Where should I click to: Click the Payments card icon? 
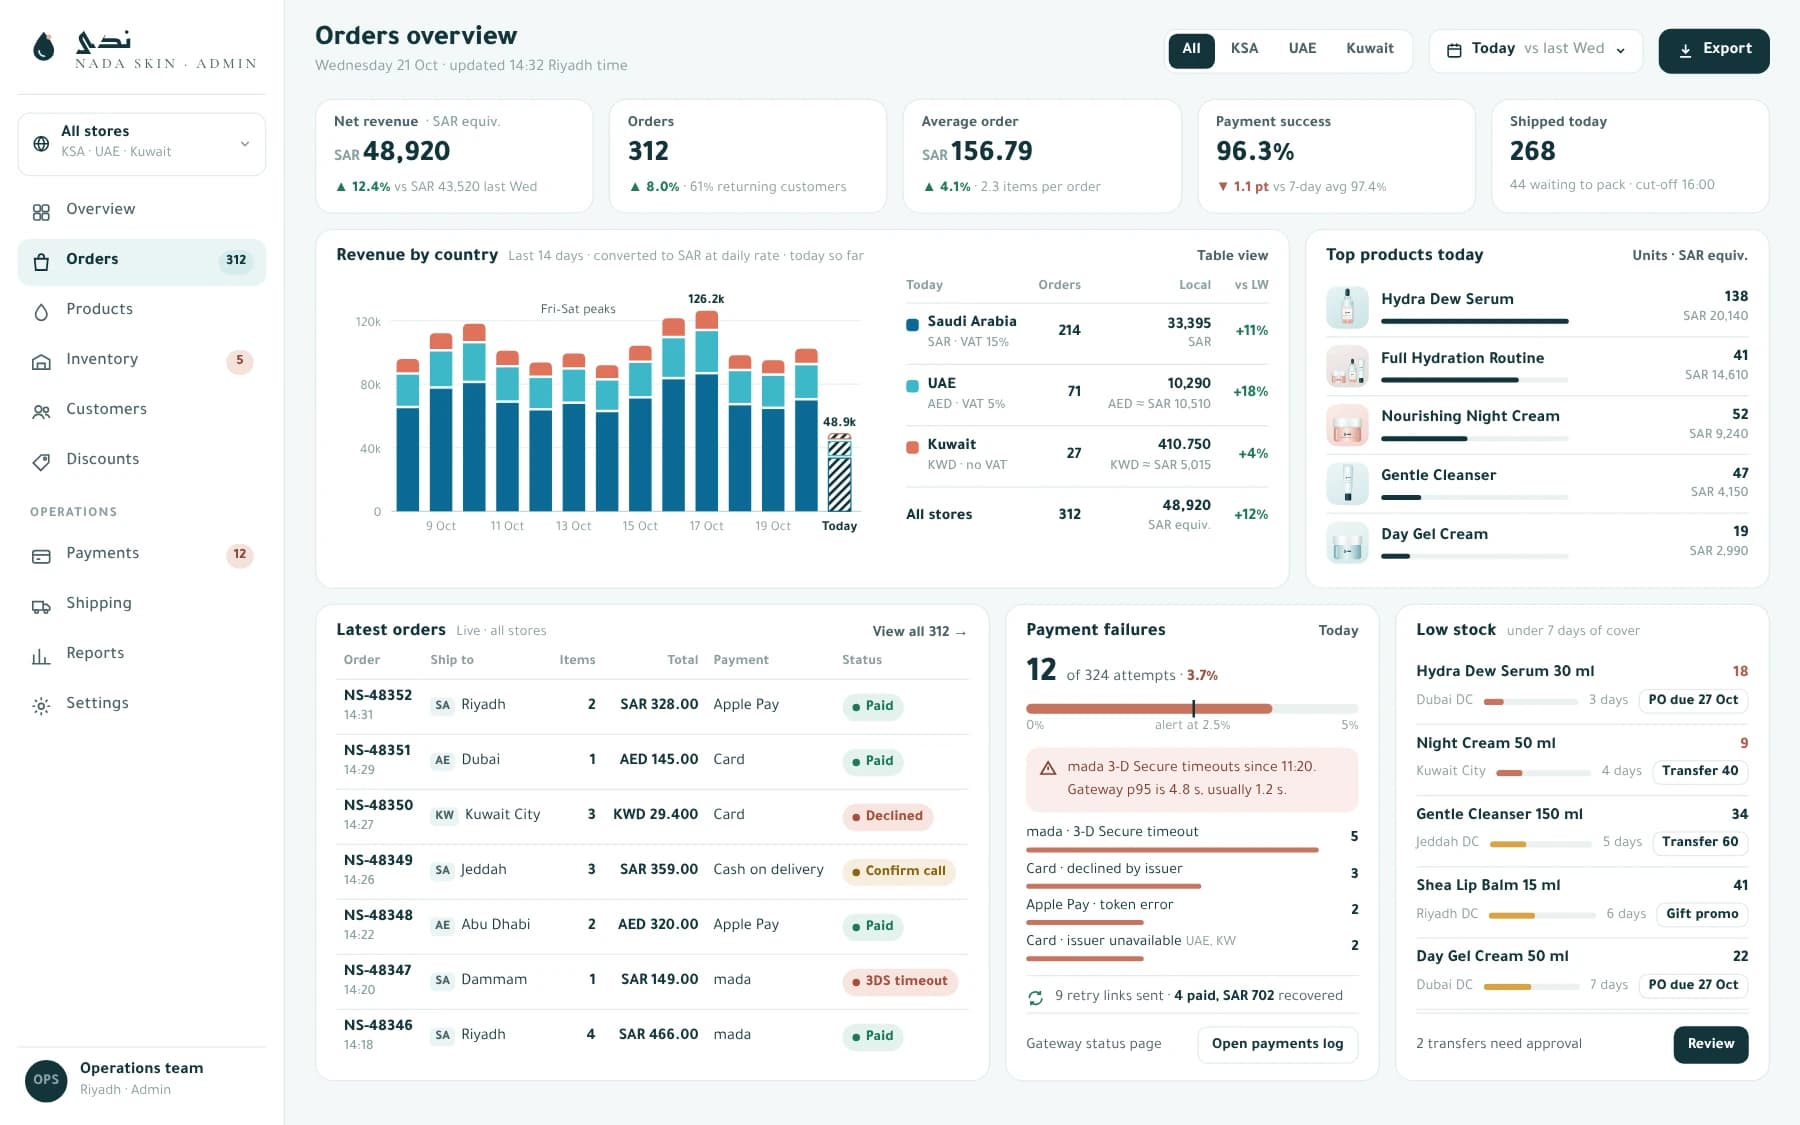pos(41,556)
